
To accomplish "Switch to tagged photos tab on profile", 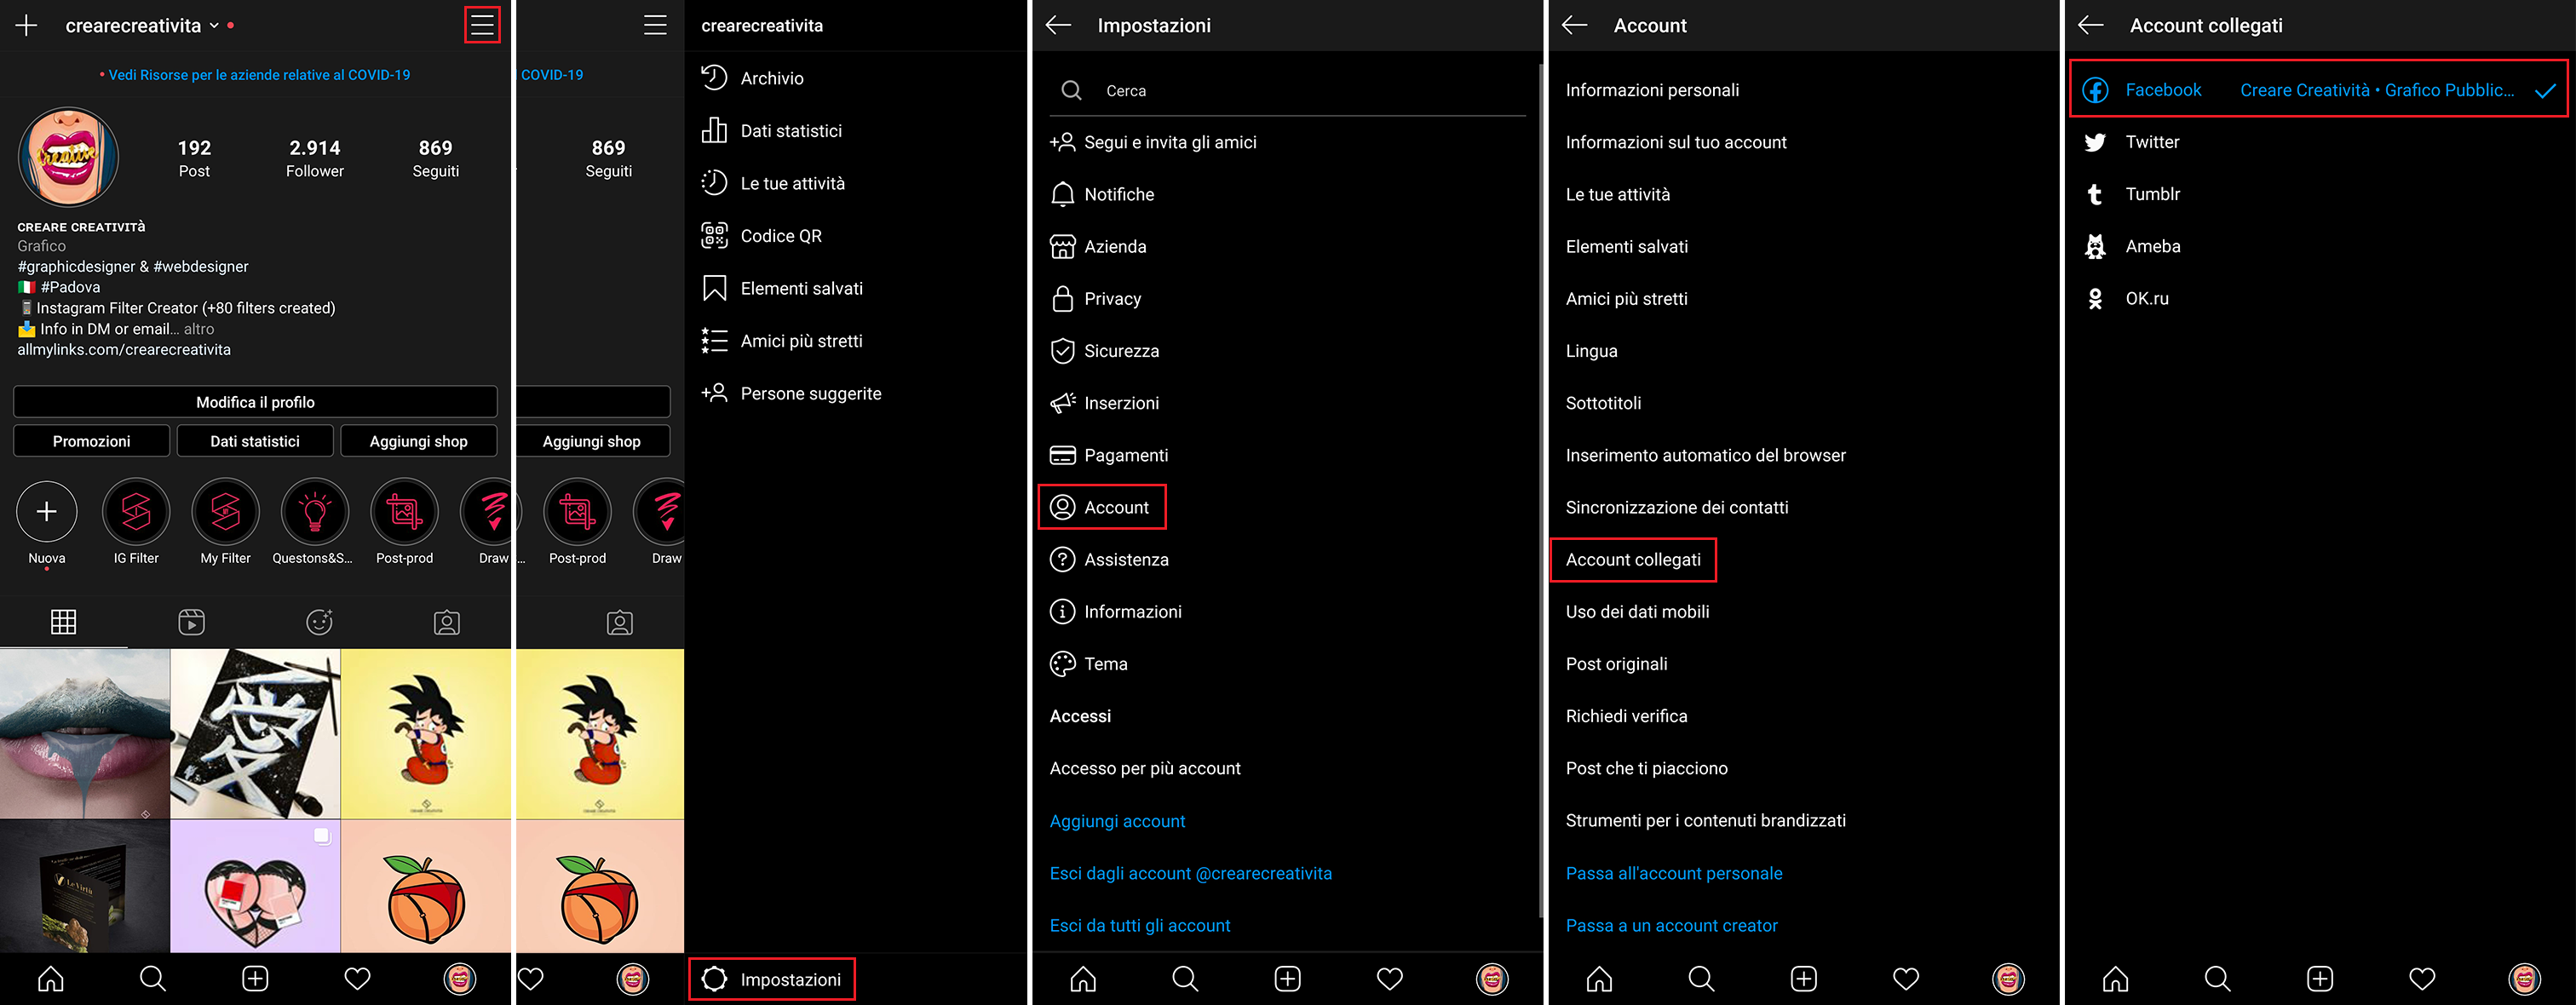I will click(447, 622).
